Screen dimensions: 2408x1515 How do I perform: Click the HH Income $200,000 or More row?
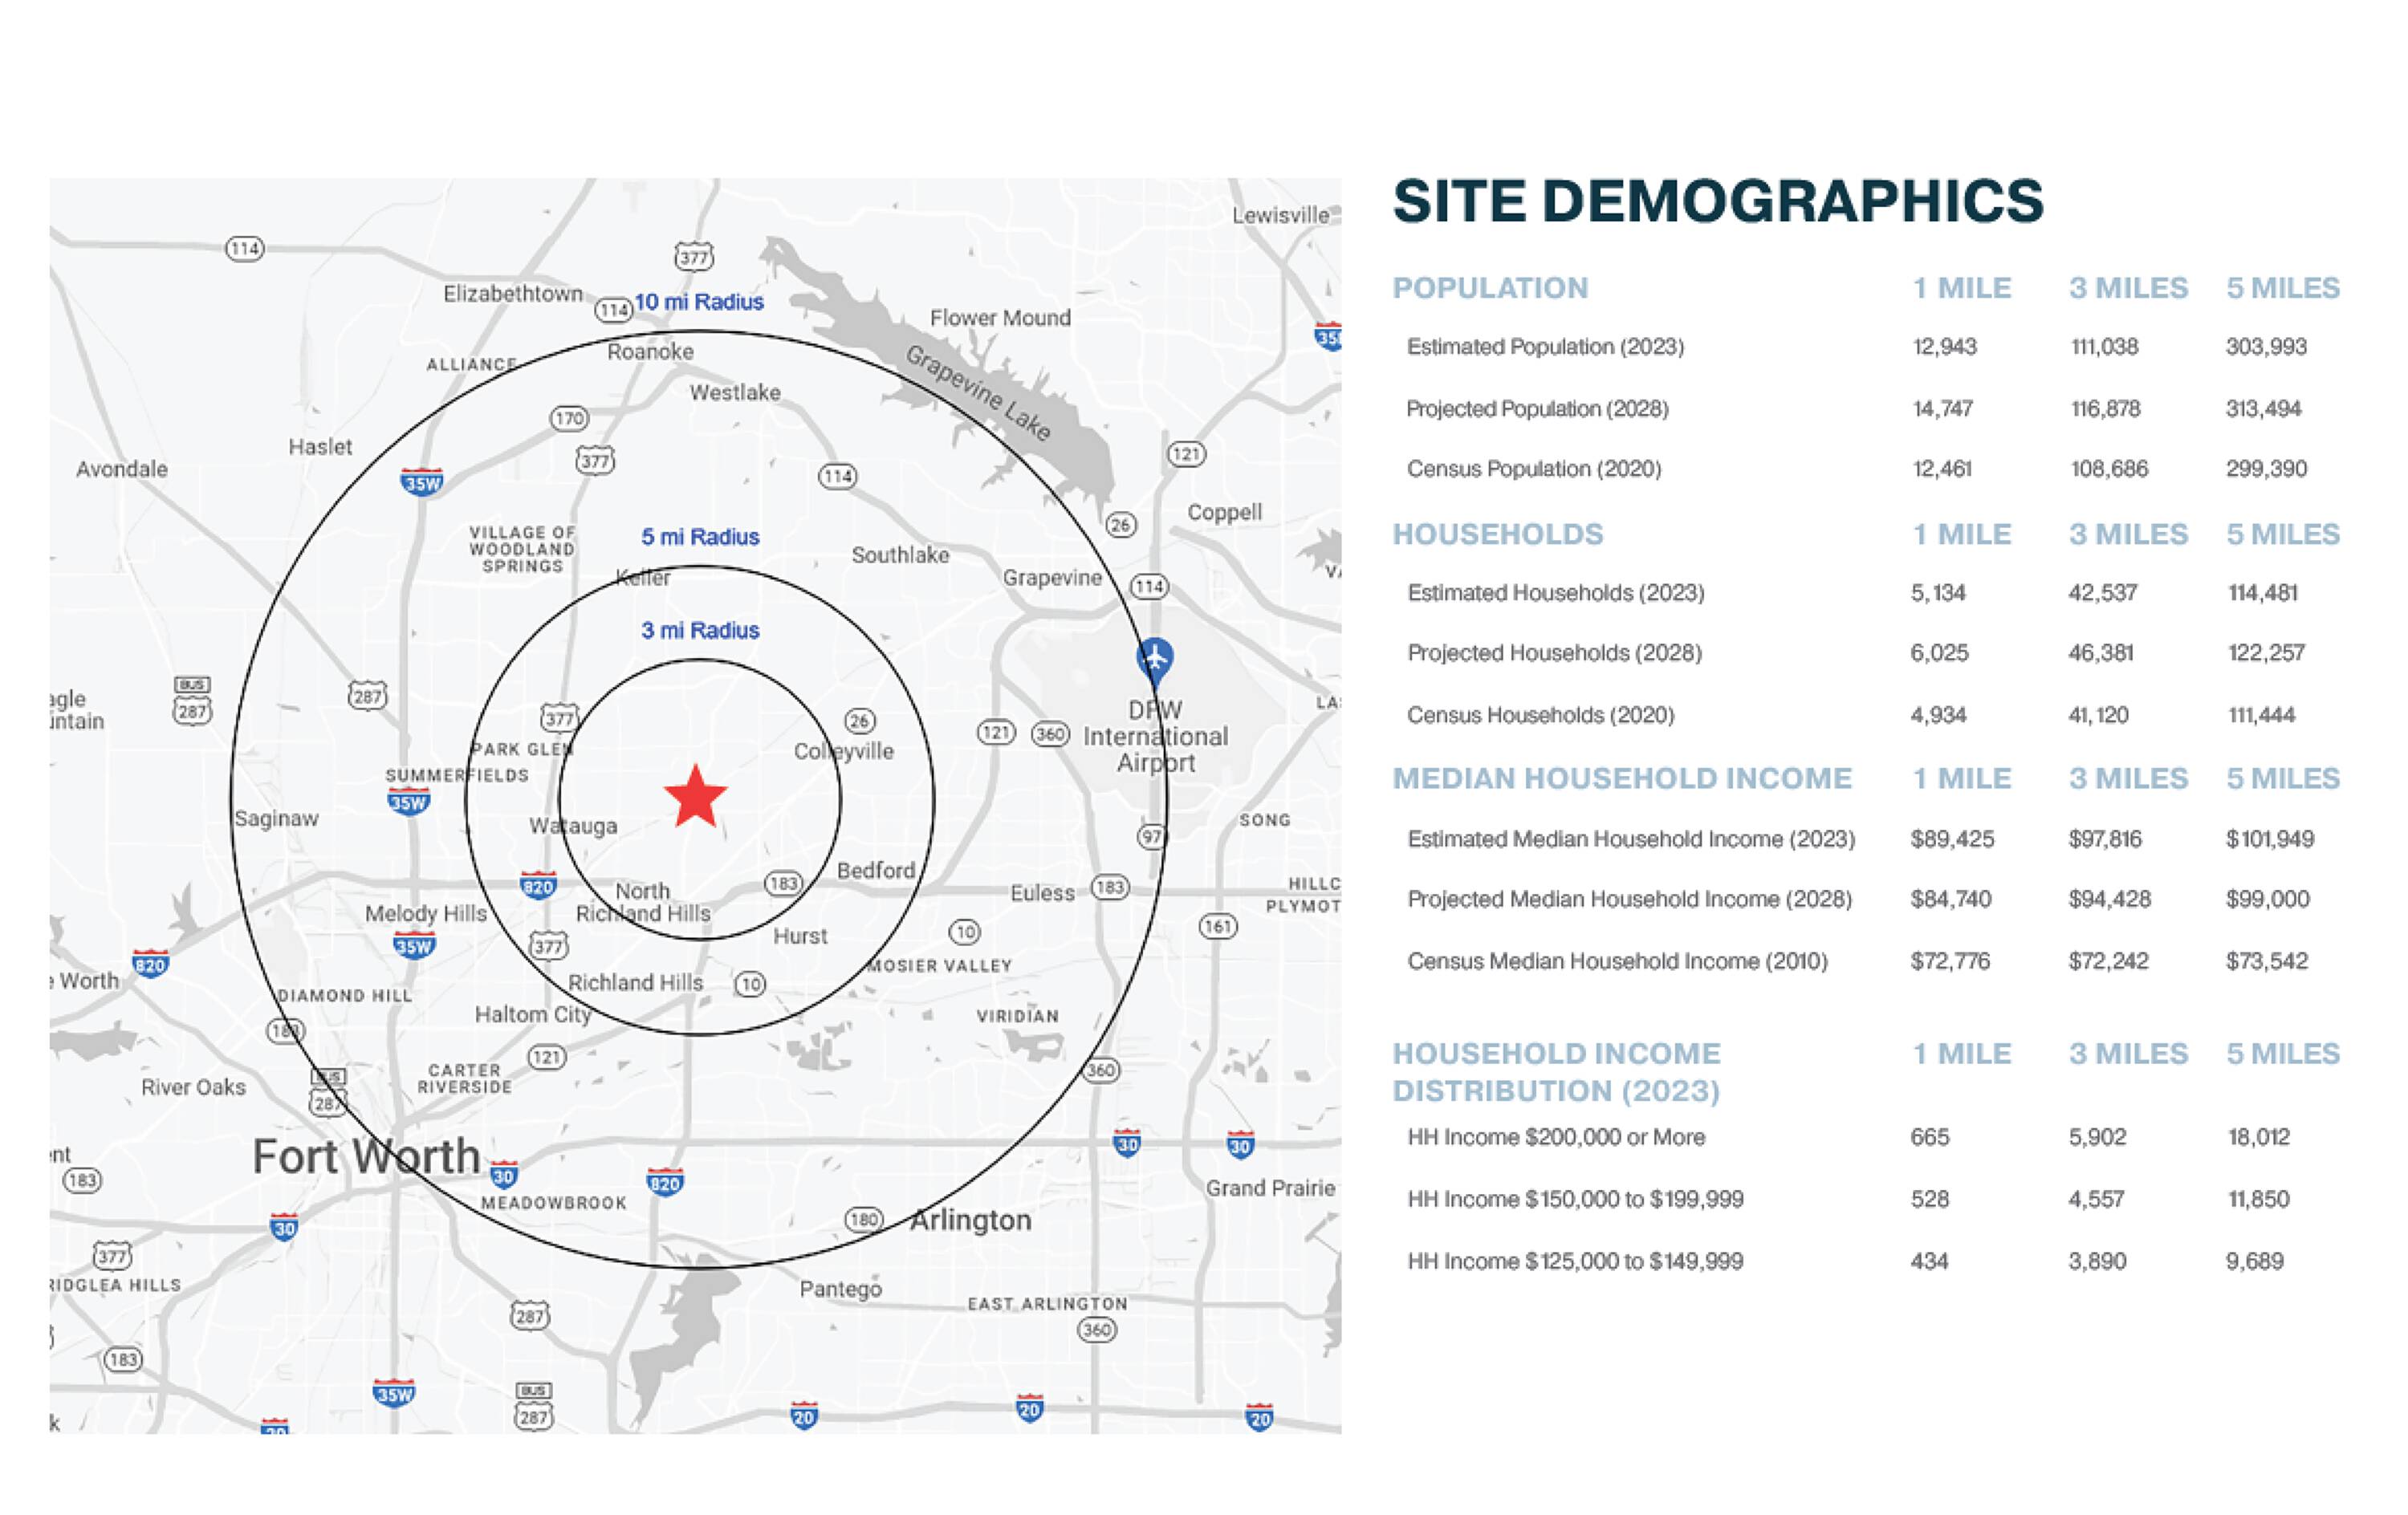point(1556,1137)
